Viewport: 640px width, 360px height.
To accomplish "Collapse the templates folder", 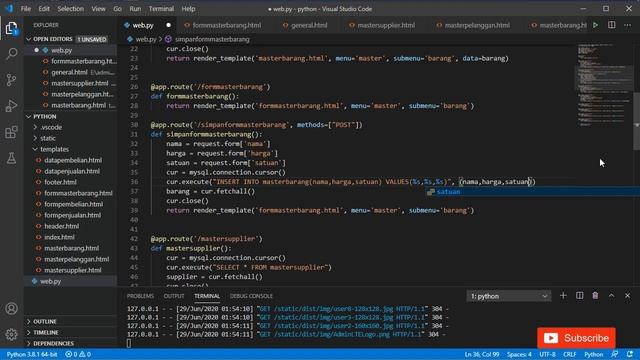I will 71,149.
